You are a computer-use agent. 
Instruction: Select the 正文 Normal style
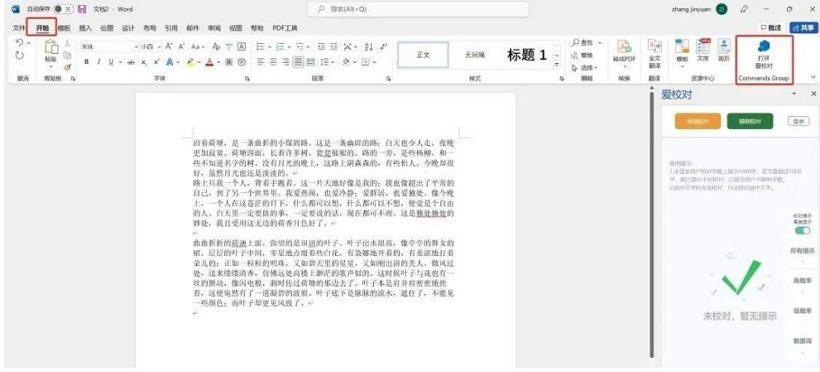[x=423, y=55]
